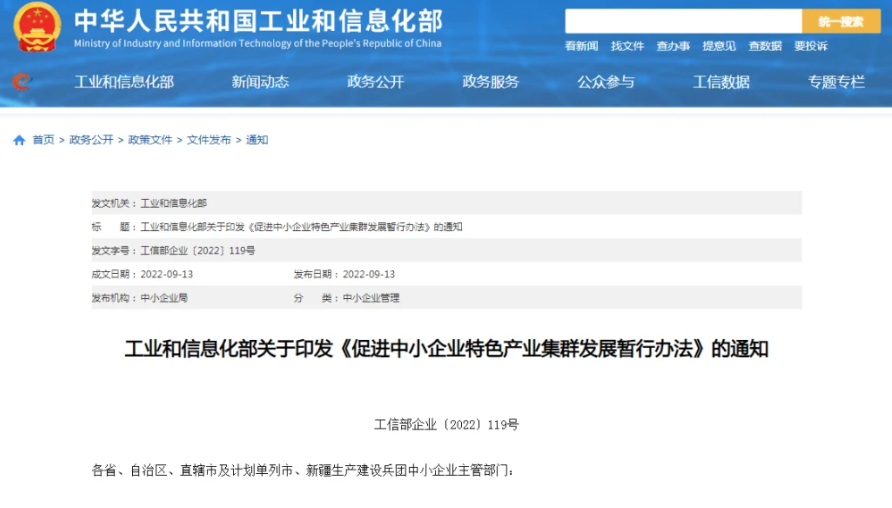The height and width of the screenshot is (508, 892).
Task: Open the 看新闻 quick link
Action: (x=581, y=46)
